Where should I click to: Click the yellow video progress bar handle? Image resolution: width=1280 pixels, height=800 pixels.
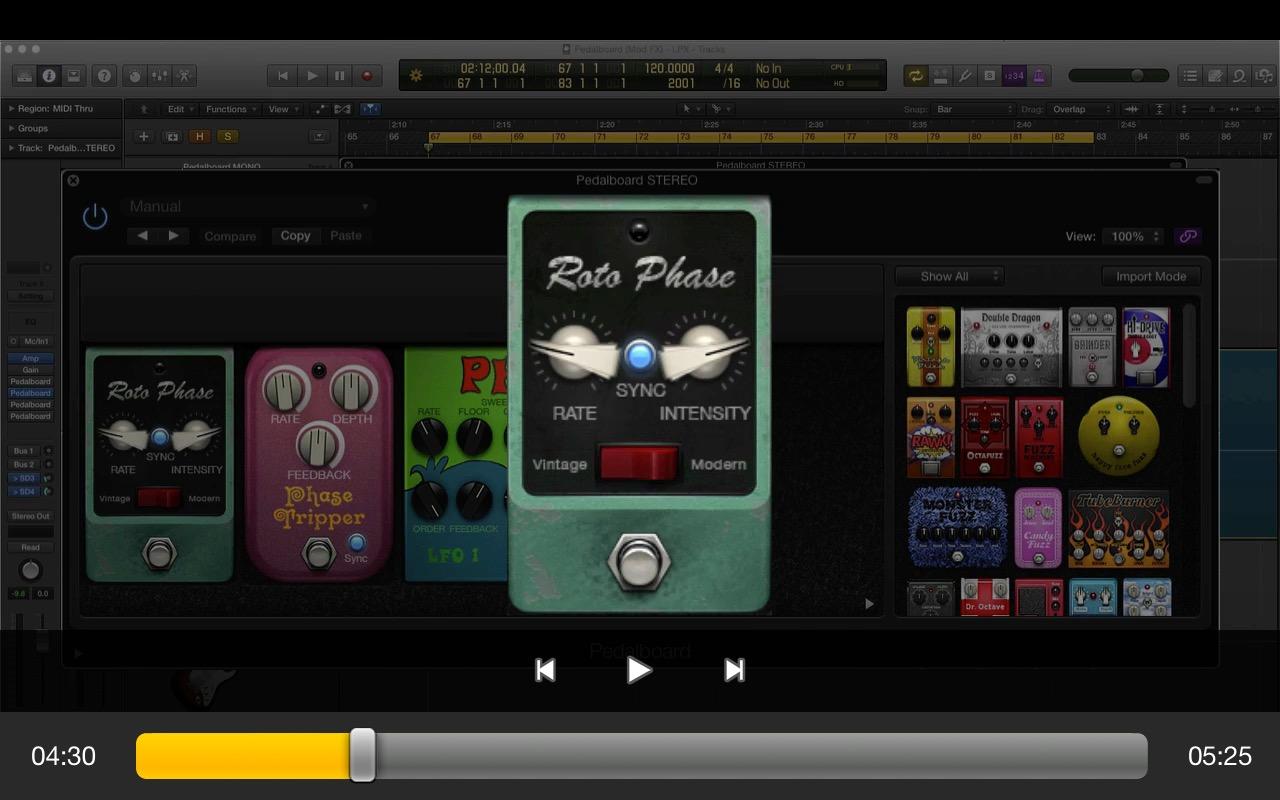362,755
